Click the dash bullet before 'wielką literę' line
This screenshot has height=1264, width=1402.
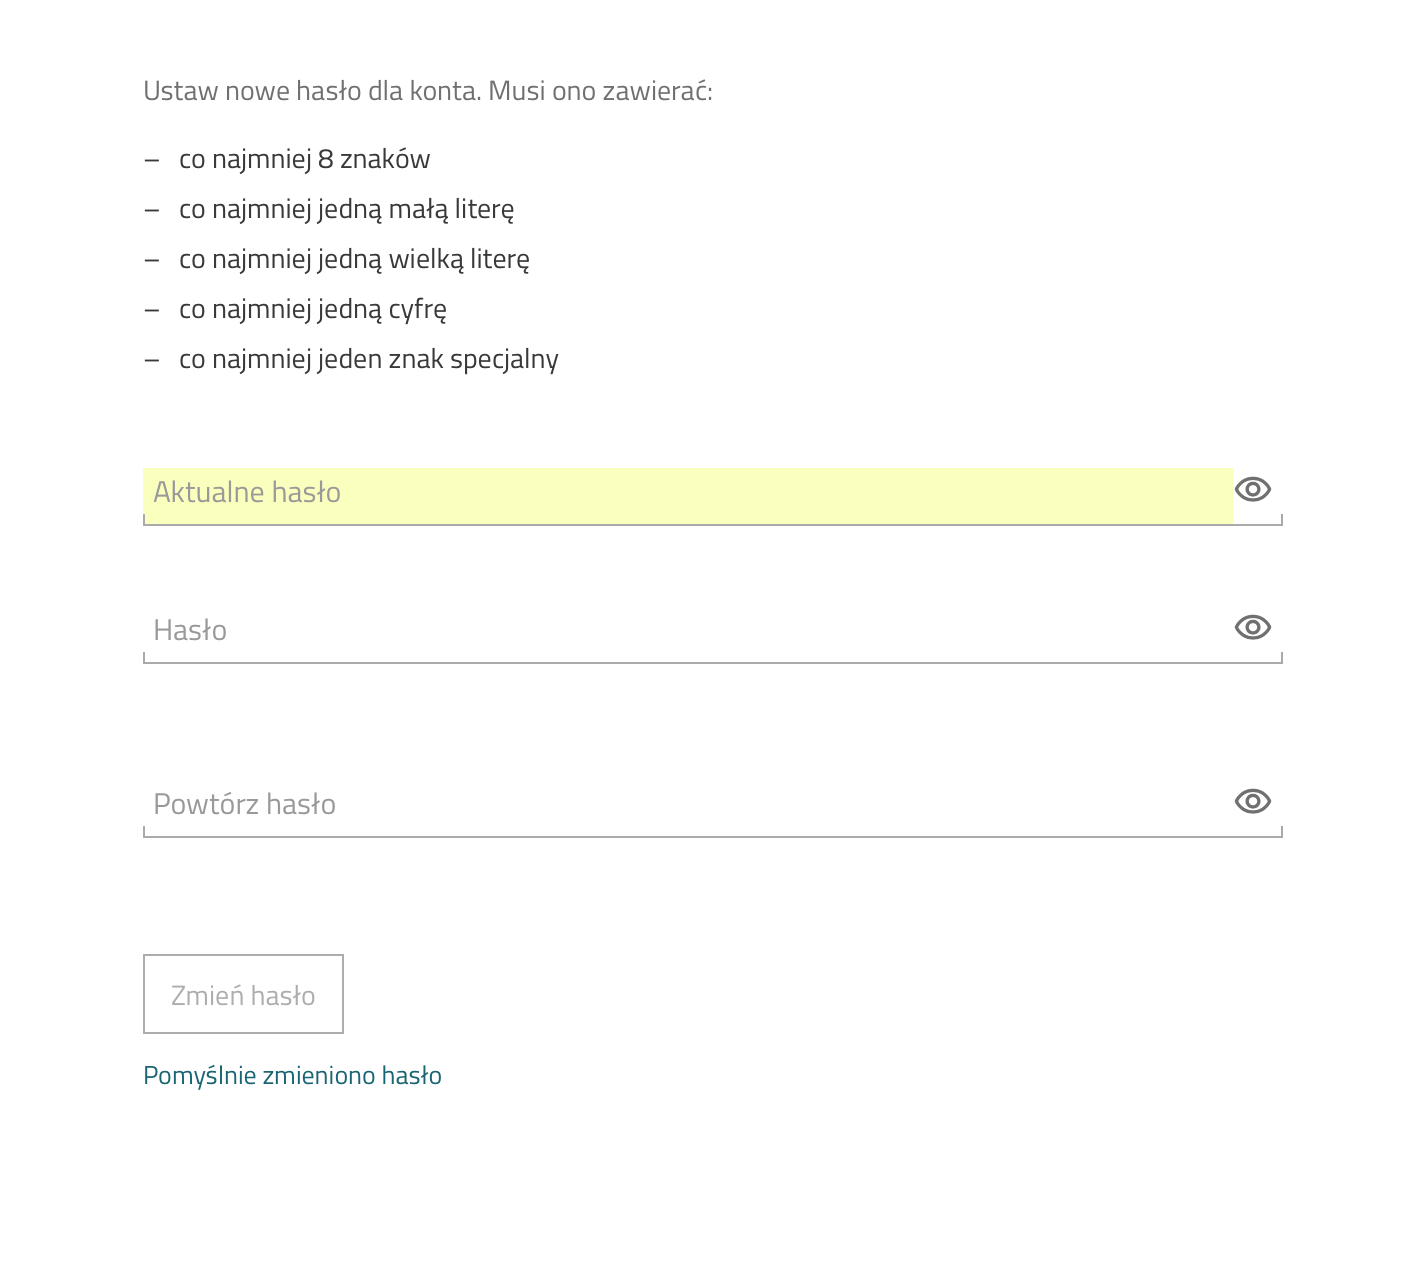point(152,260)
